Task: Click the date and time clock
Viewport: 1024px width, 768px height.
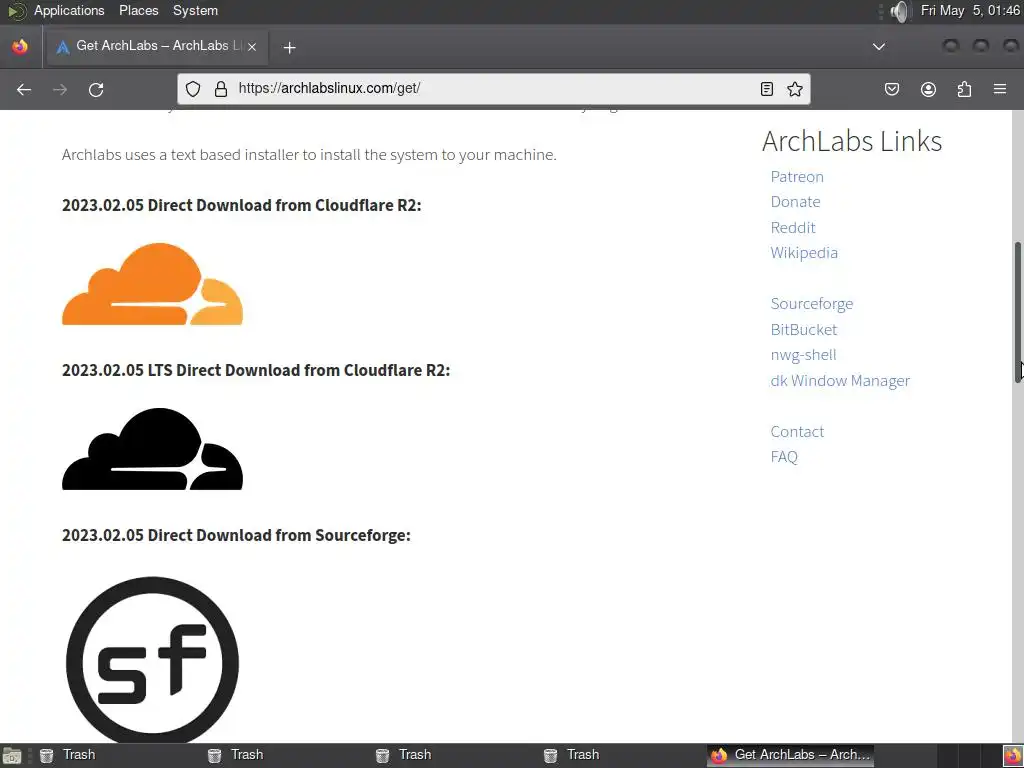Action: [970, 10]
